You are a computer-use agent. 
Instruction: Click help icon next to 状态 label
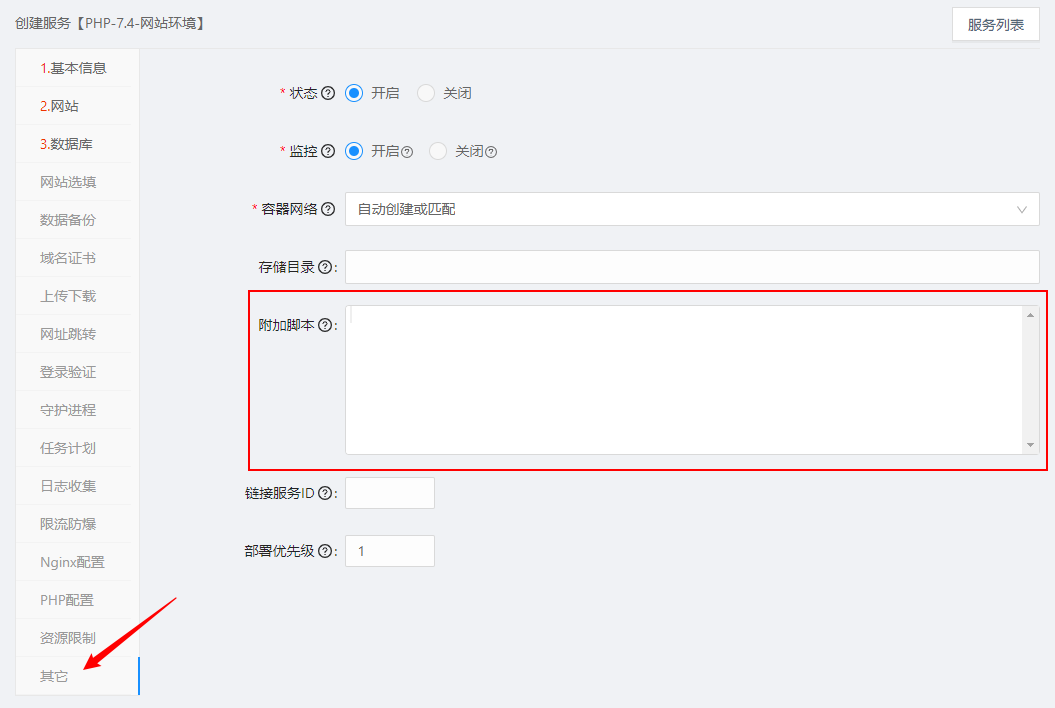328,93
